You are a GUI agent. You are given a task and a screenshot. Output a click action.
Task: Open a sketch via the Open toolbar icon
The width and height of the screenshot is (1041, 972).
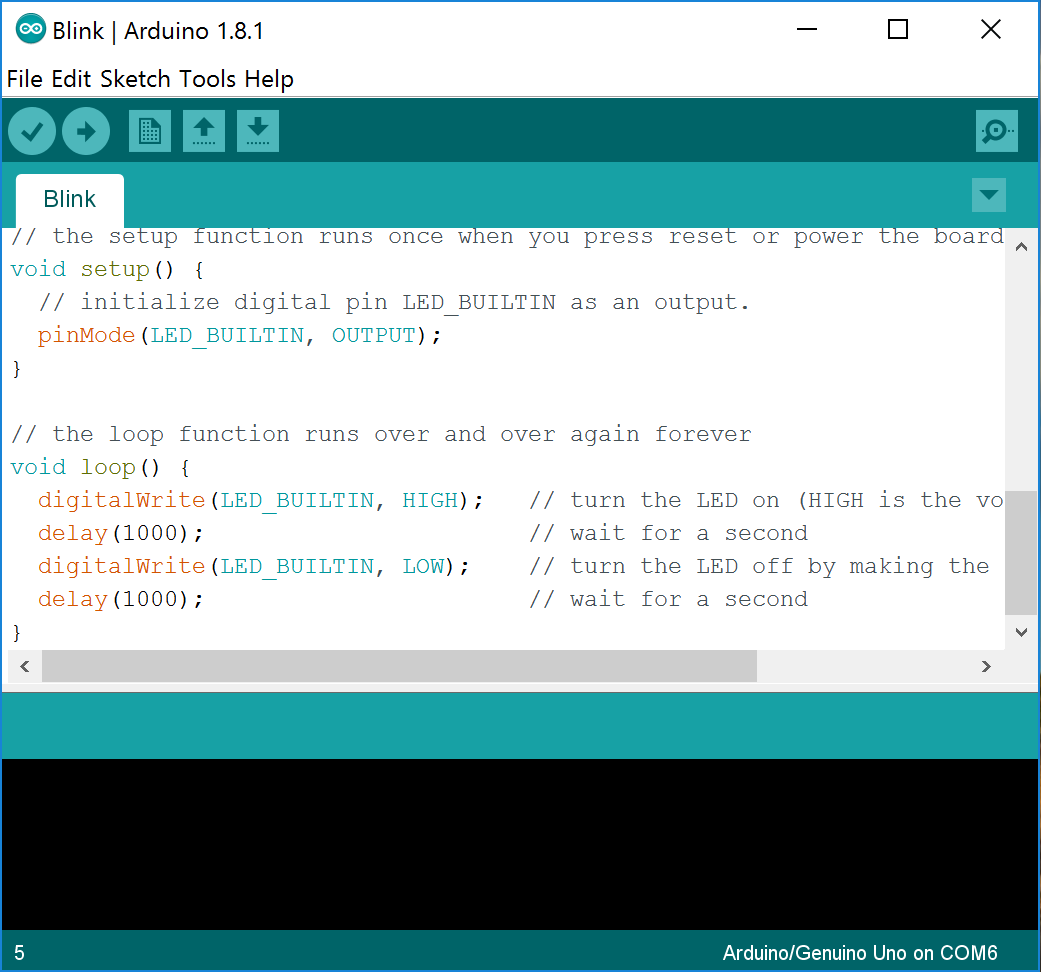click(x=203, y=130)
